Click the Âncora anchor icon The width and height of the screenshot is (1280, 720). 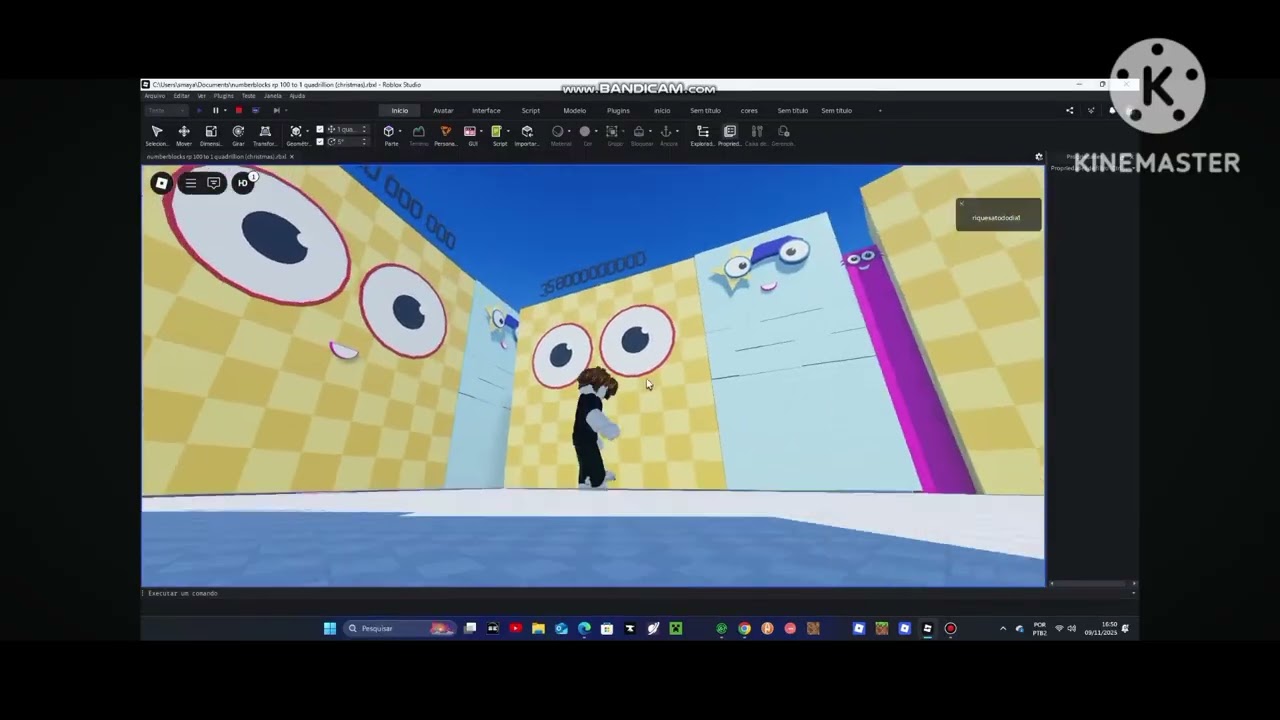coord(666,131)
